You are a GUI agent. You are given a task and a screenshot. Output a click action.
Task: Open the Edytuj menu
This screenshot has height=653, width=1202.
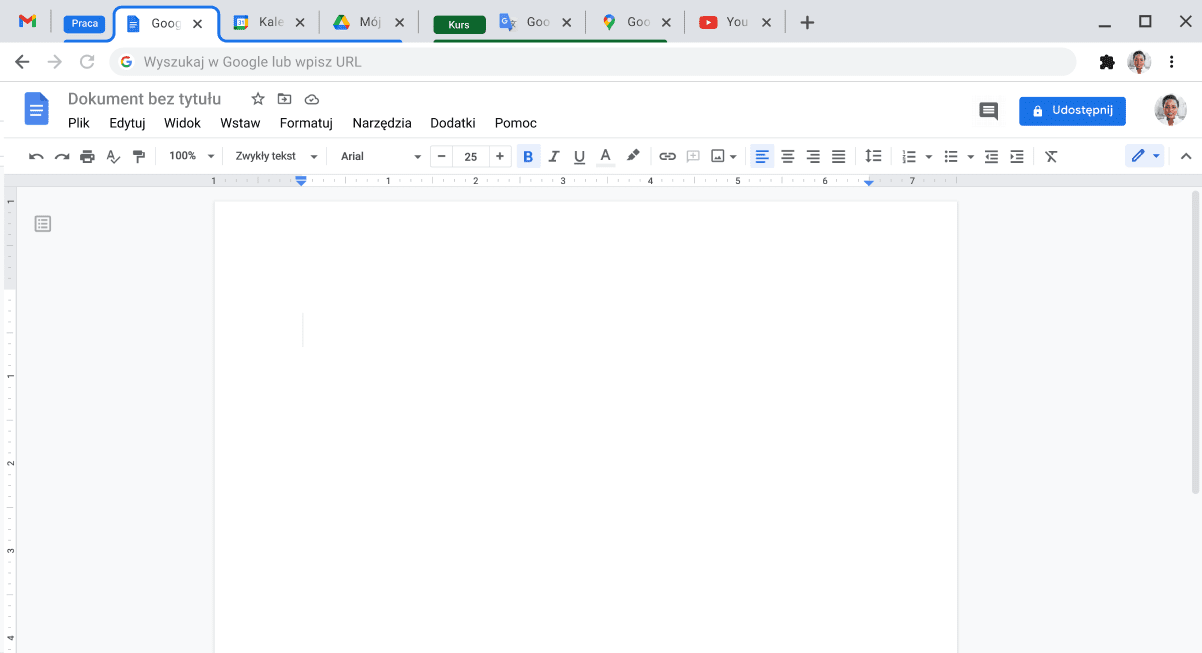[127, 123]
